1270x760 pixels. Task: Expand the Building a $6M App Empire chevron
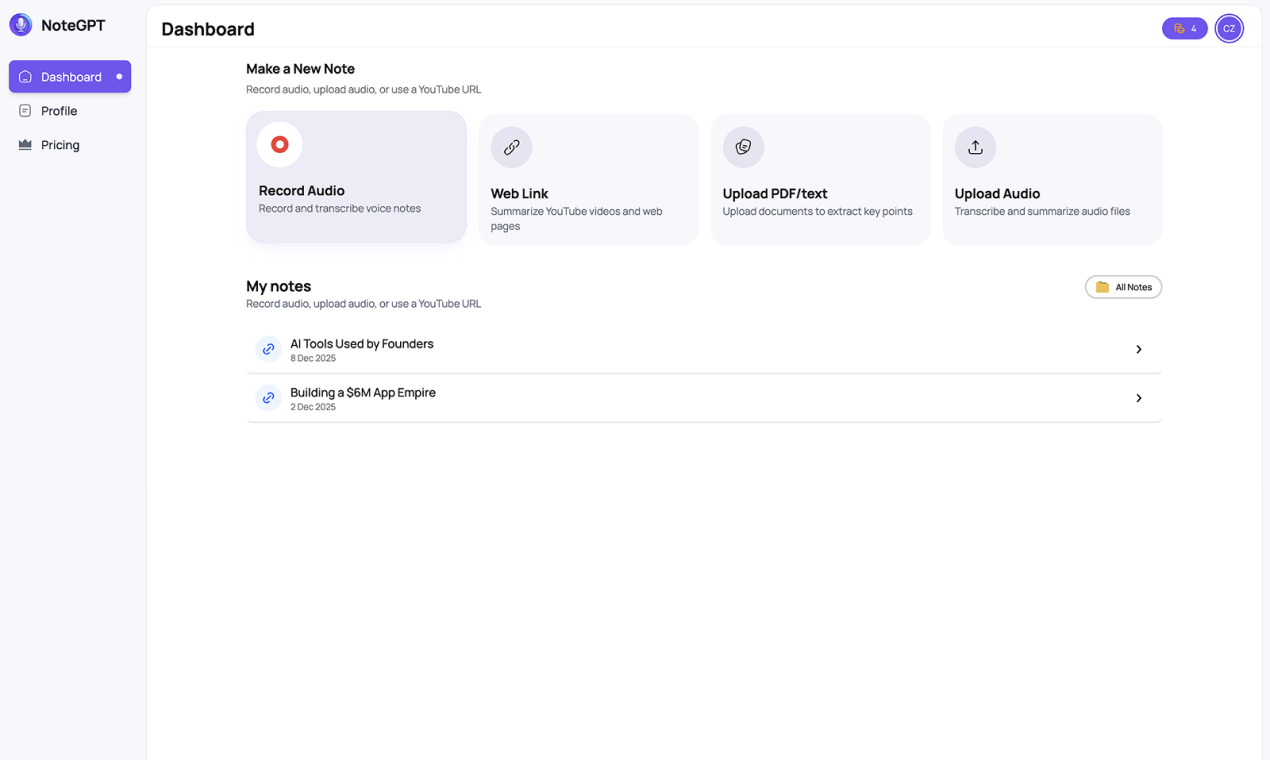1138,398
